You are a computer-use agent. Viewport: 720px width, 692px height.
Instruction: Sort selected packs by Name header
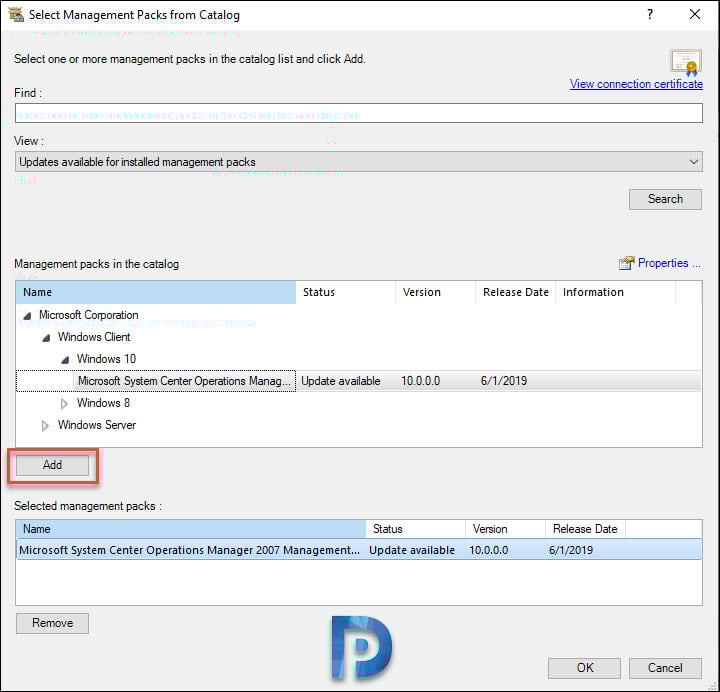pyautogui.click(x=191, y=529)
